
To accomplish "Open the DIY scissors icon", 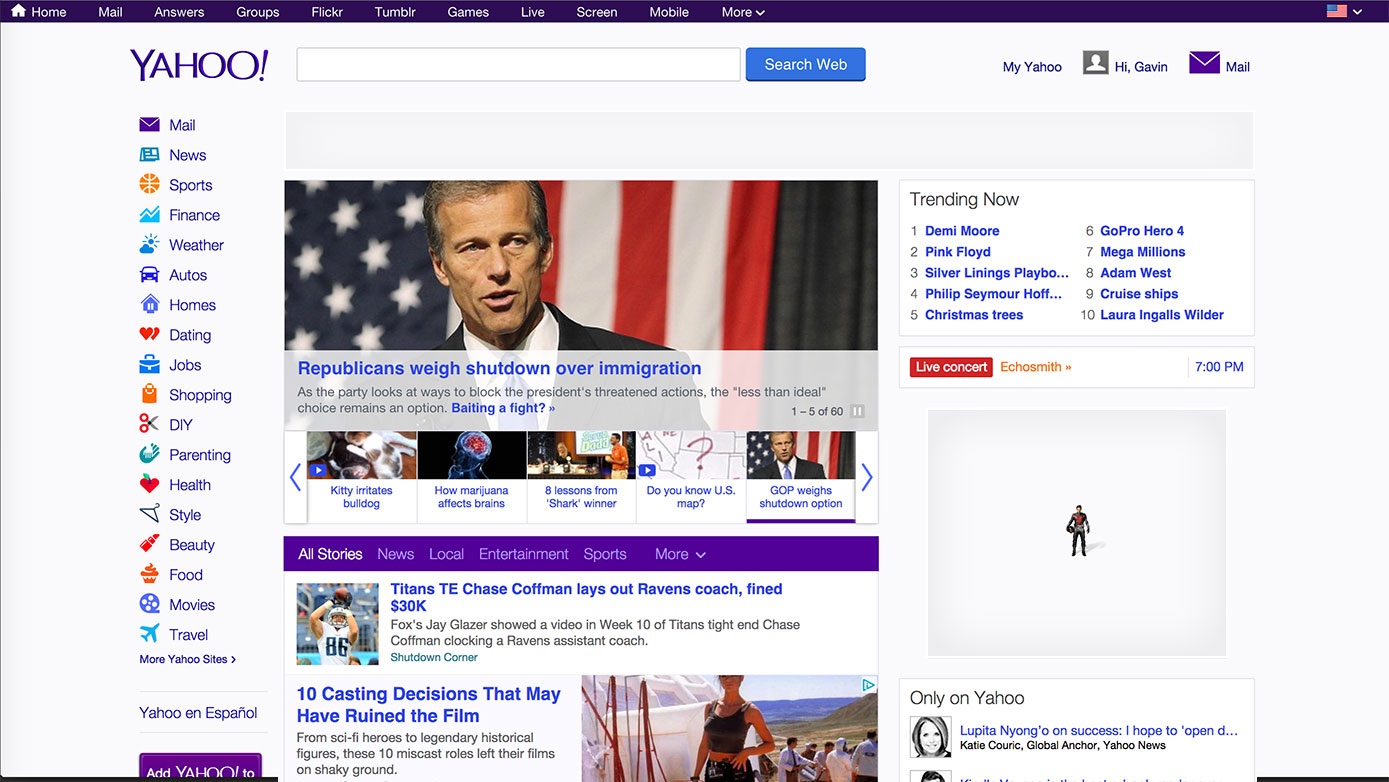I will pos(149,424).
